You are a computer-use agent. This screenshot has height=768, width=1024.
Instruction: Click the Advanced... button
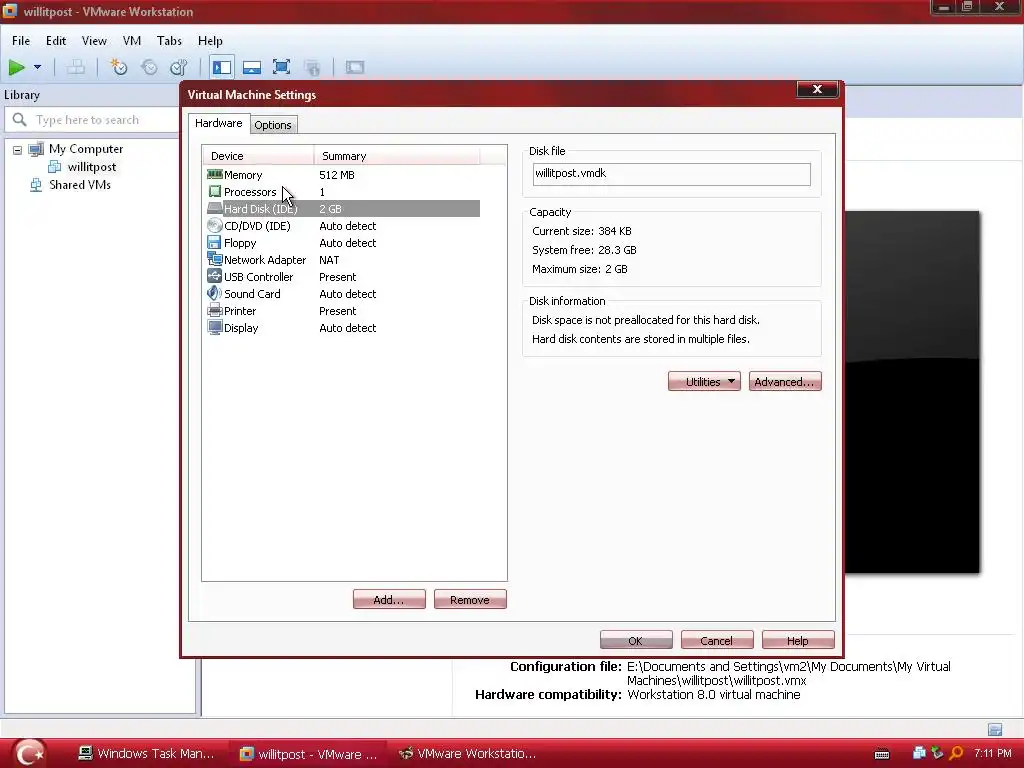[785, 381]
